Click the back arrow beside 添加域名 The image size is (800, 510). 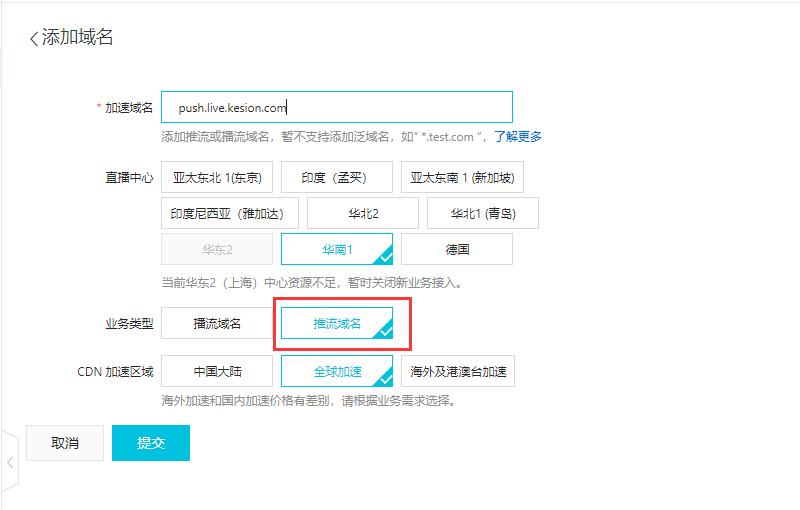[x=34, y=38]
